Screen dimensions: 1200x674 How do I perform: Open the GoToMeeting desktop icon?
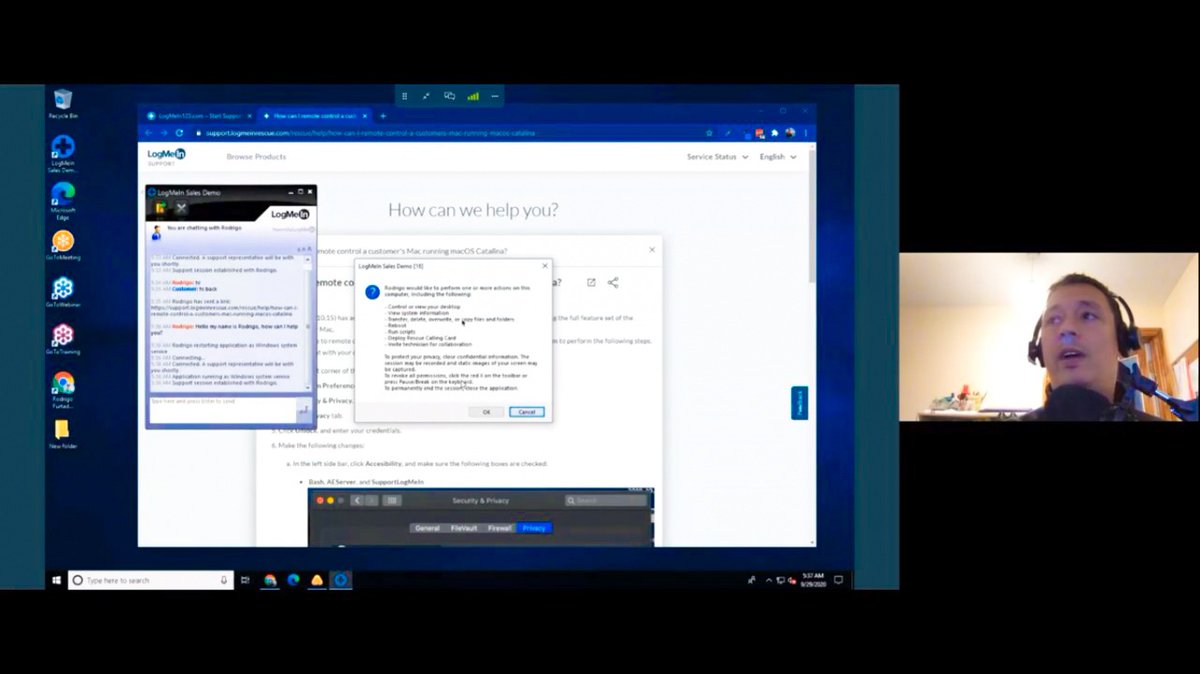63,246
